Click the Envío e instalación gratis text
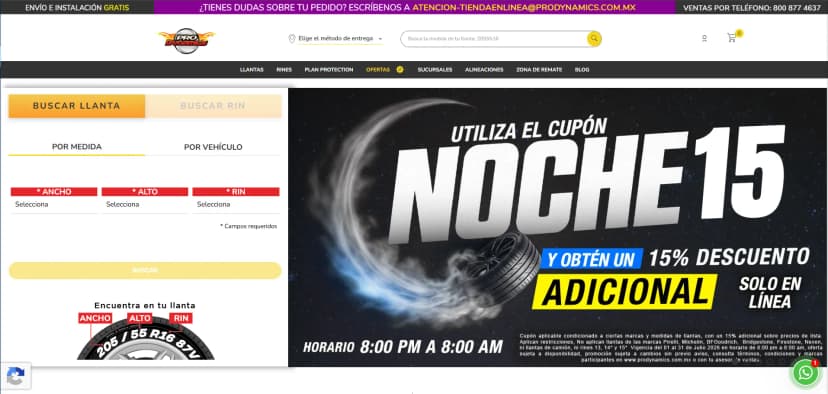Viewport: 828px width, 394px height. pos(77,8)
